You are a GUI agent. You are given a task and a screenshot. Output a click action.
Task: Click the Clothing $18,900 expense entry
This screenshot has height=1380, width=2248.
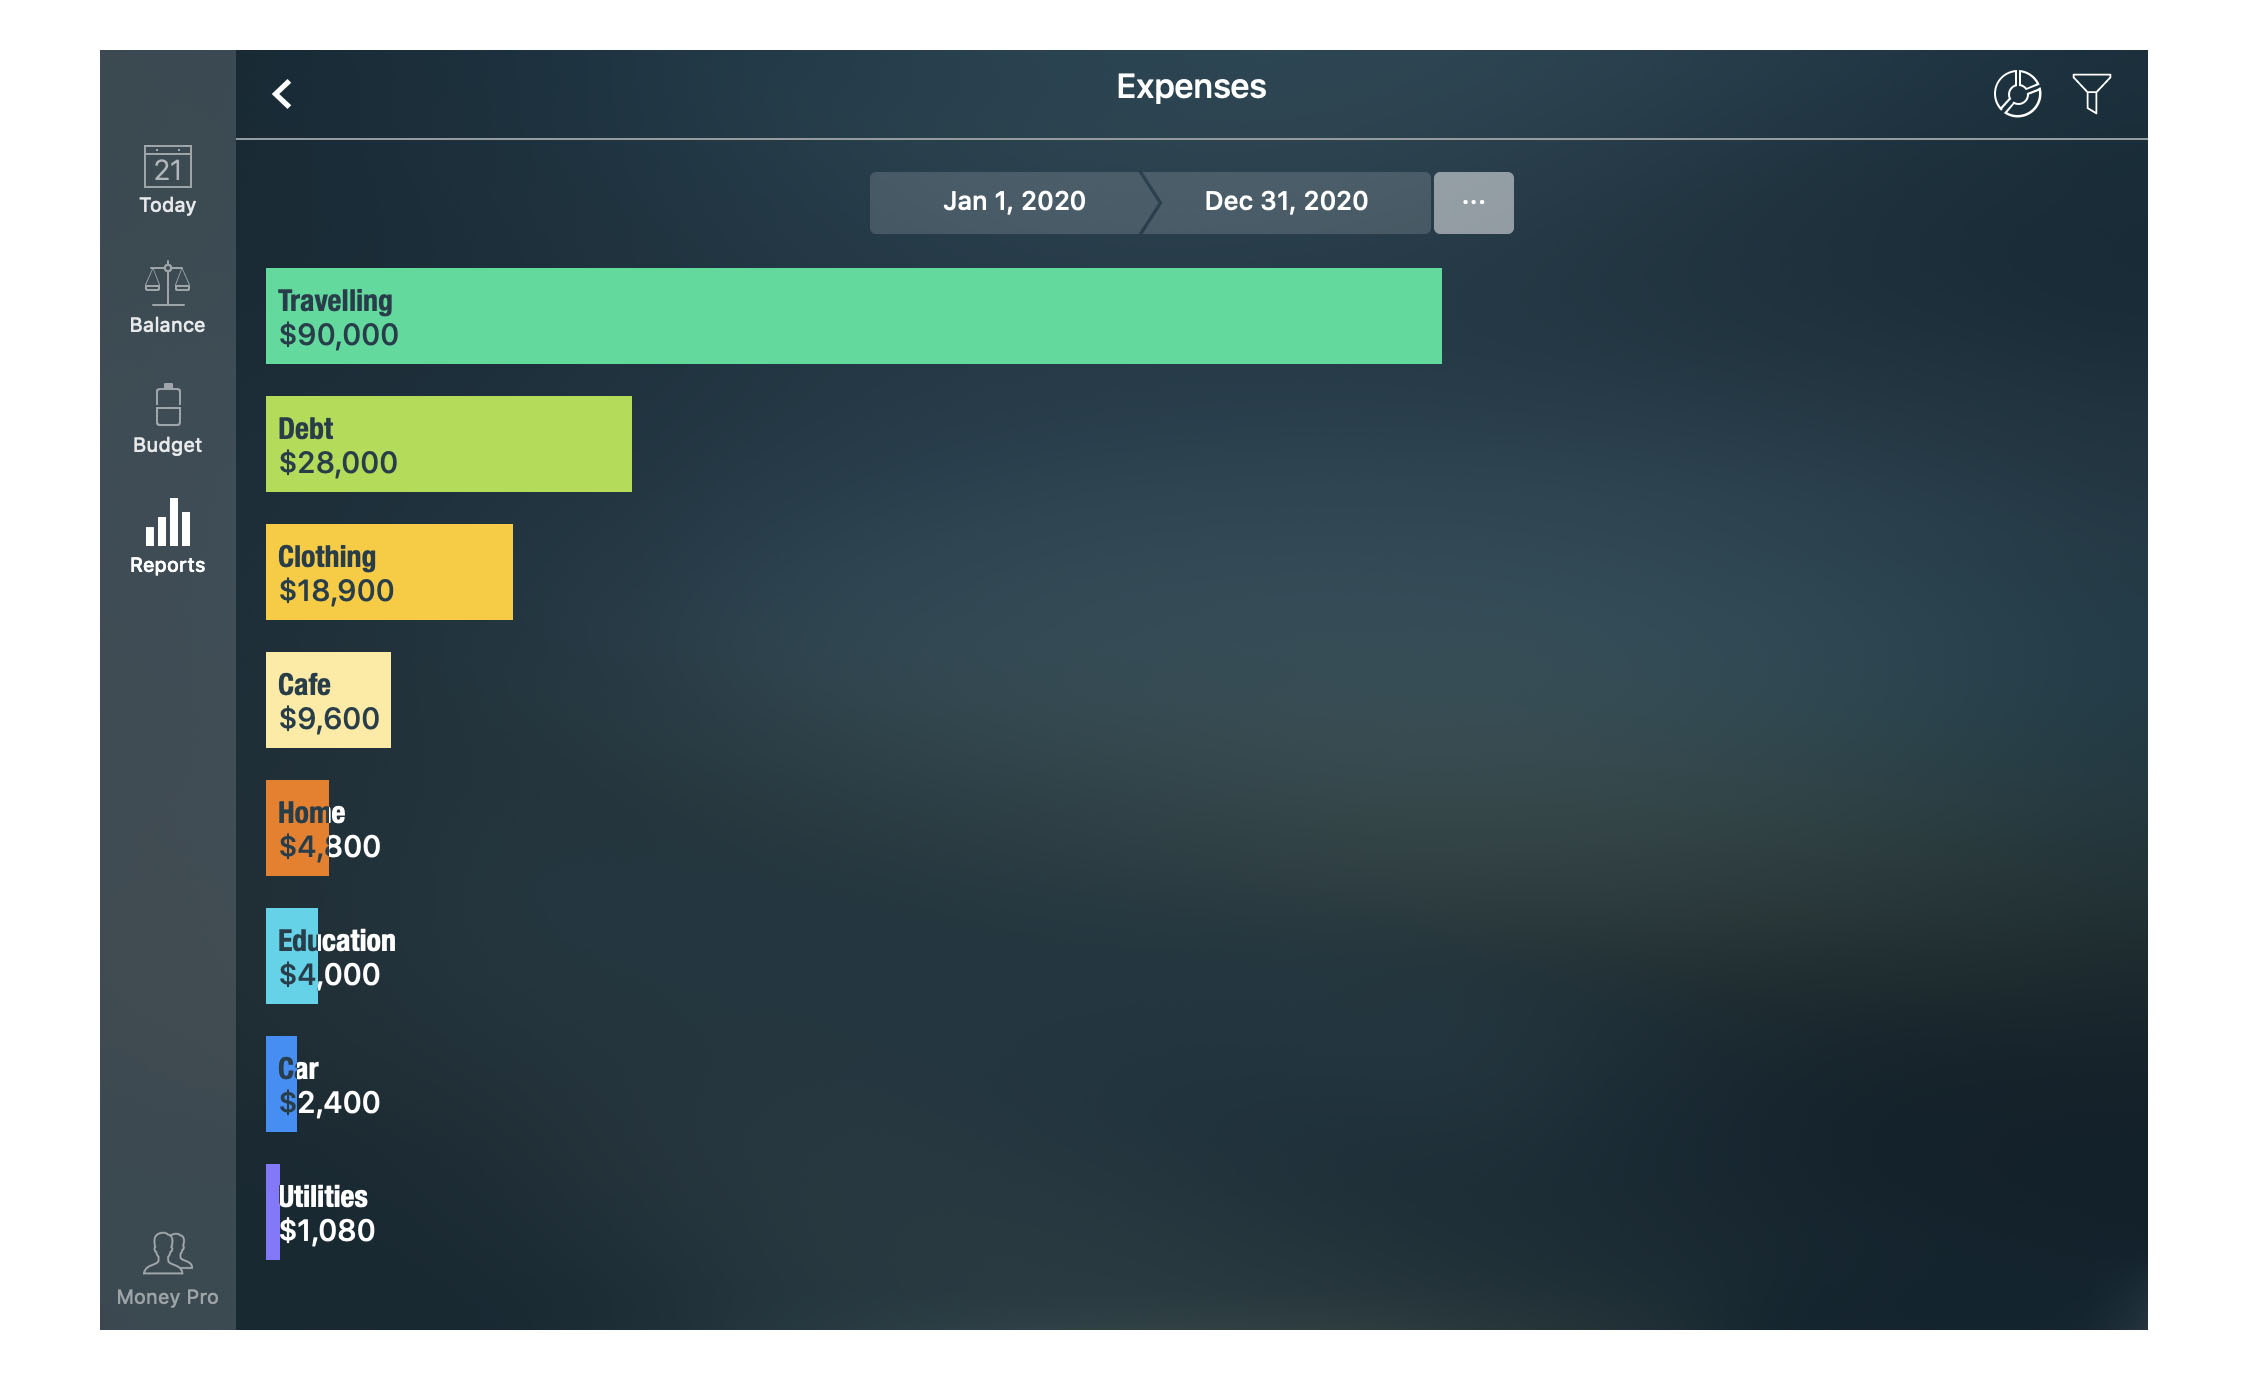click(389, 572)
